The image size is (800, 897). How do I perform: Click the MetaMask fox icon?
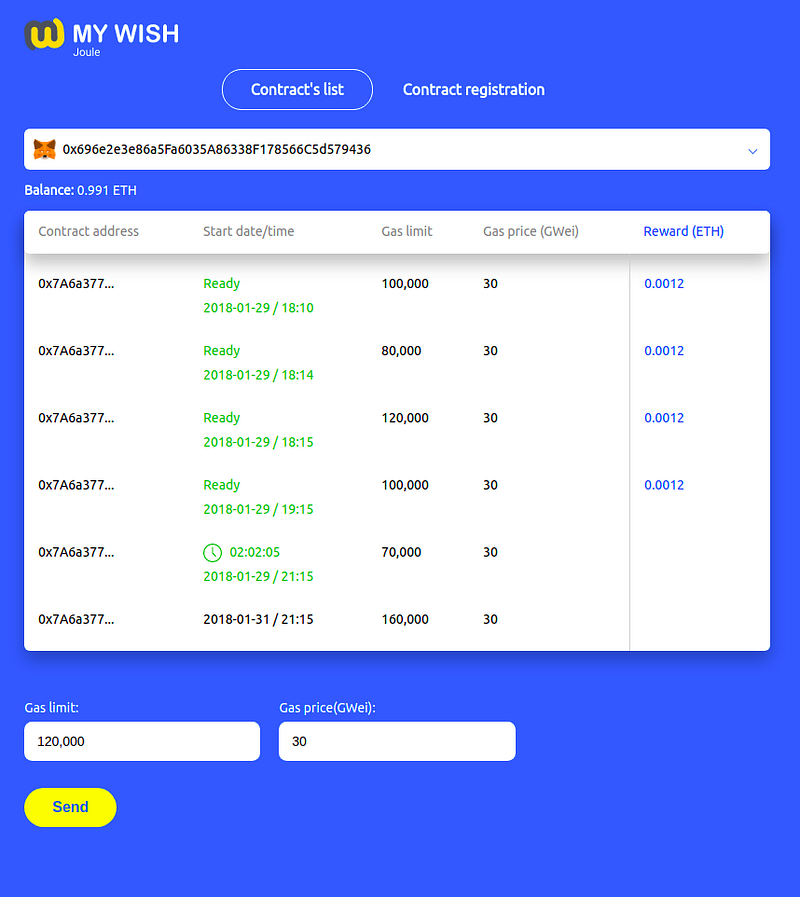[x=45, y=149]
